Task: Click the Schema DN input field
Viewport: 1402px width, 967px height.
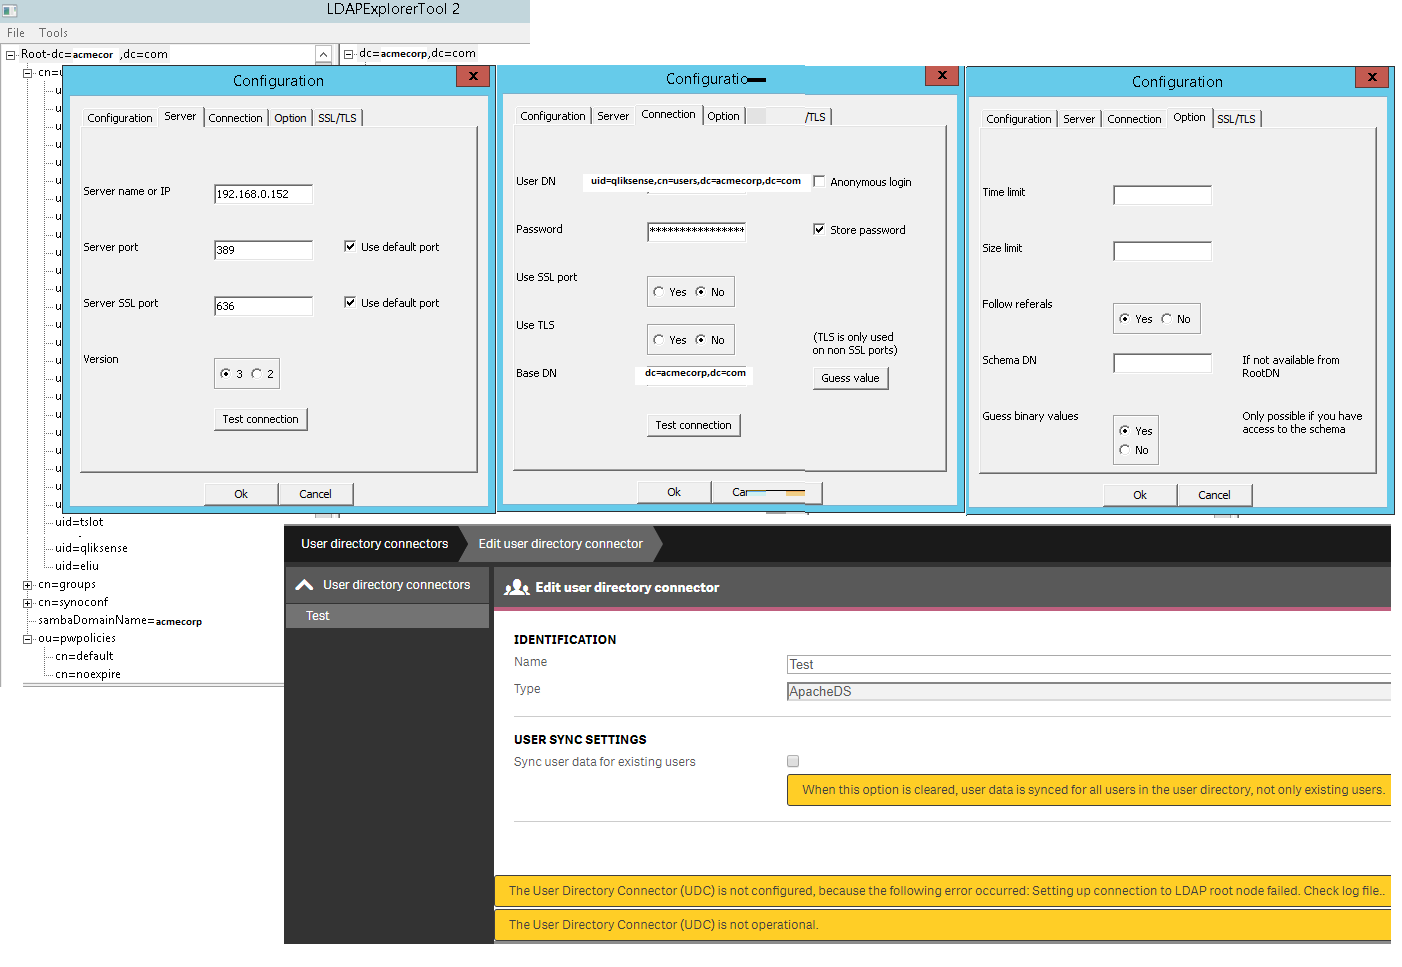Action: point(1162,363)
